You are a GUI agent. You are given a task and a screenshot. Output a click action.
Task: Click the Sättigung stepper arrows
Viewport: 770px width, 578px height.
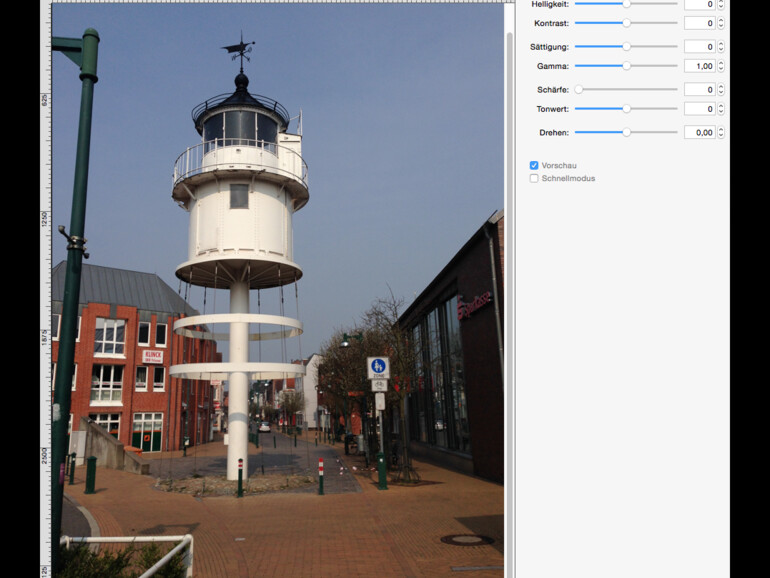click(x=721, y=47)
